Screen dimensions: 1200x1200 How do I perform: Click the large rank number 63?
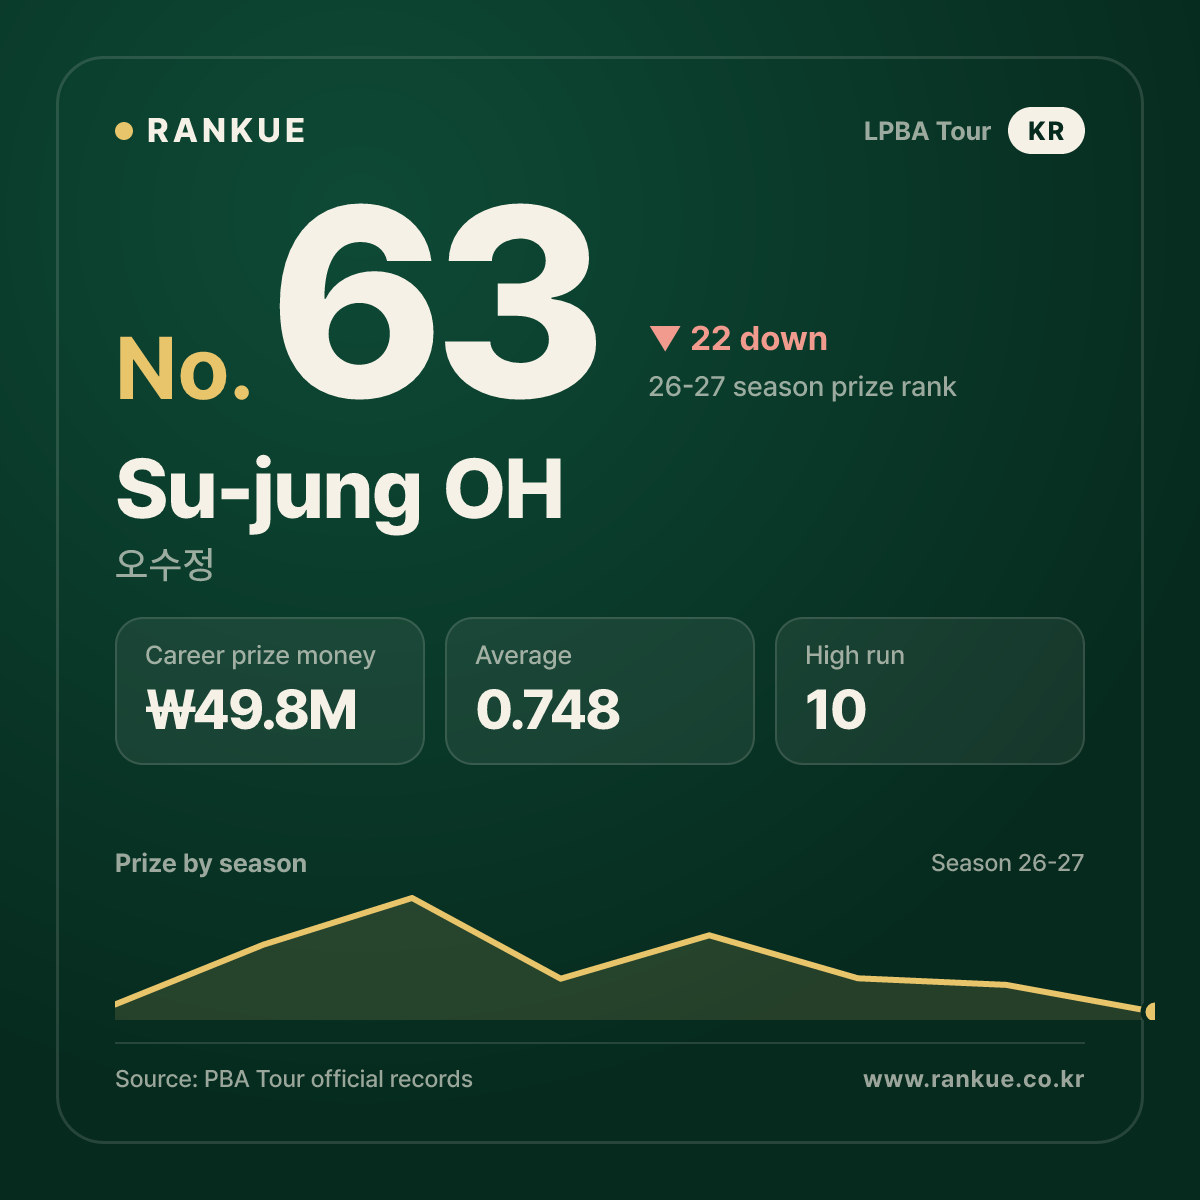(x=437, y=301)
